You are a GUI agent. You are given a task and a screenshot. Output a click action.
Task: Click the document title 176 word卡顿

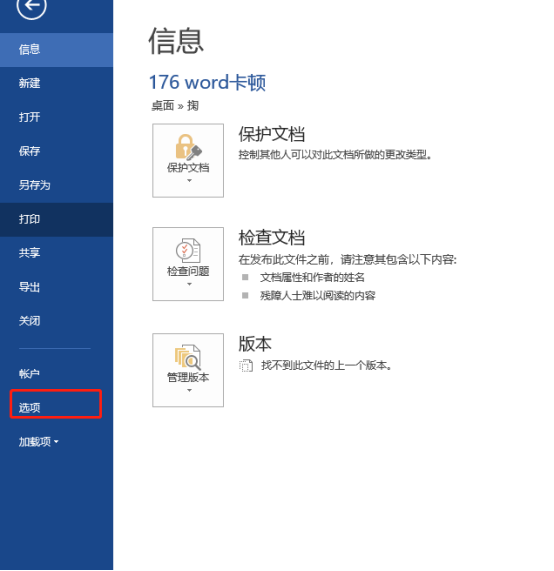[x=207, y=82]
